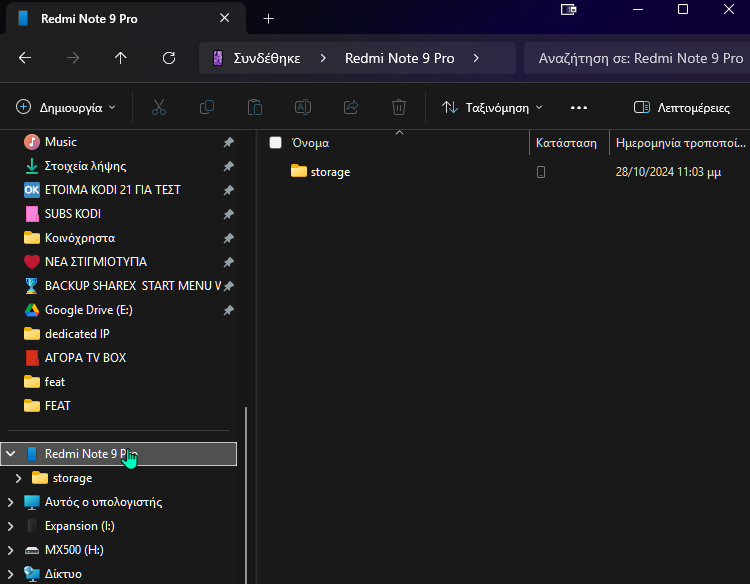This screenshot has width=750, height=584.
Task: Expand the storage tree node
Action: pos(18,478)
